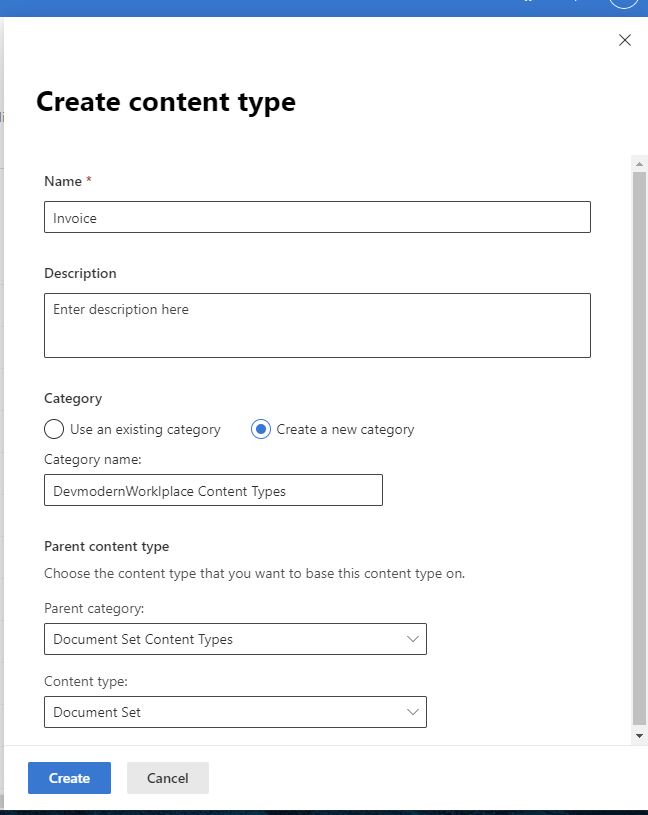This screenshot has height=815, width=648.
Task: Select the Use an existing category radio
Action: 54,429
